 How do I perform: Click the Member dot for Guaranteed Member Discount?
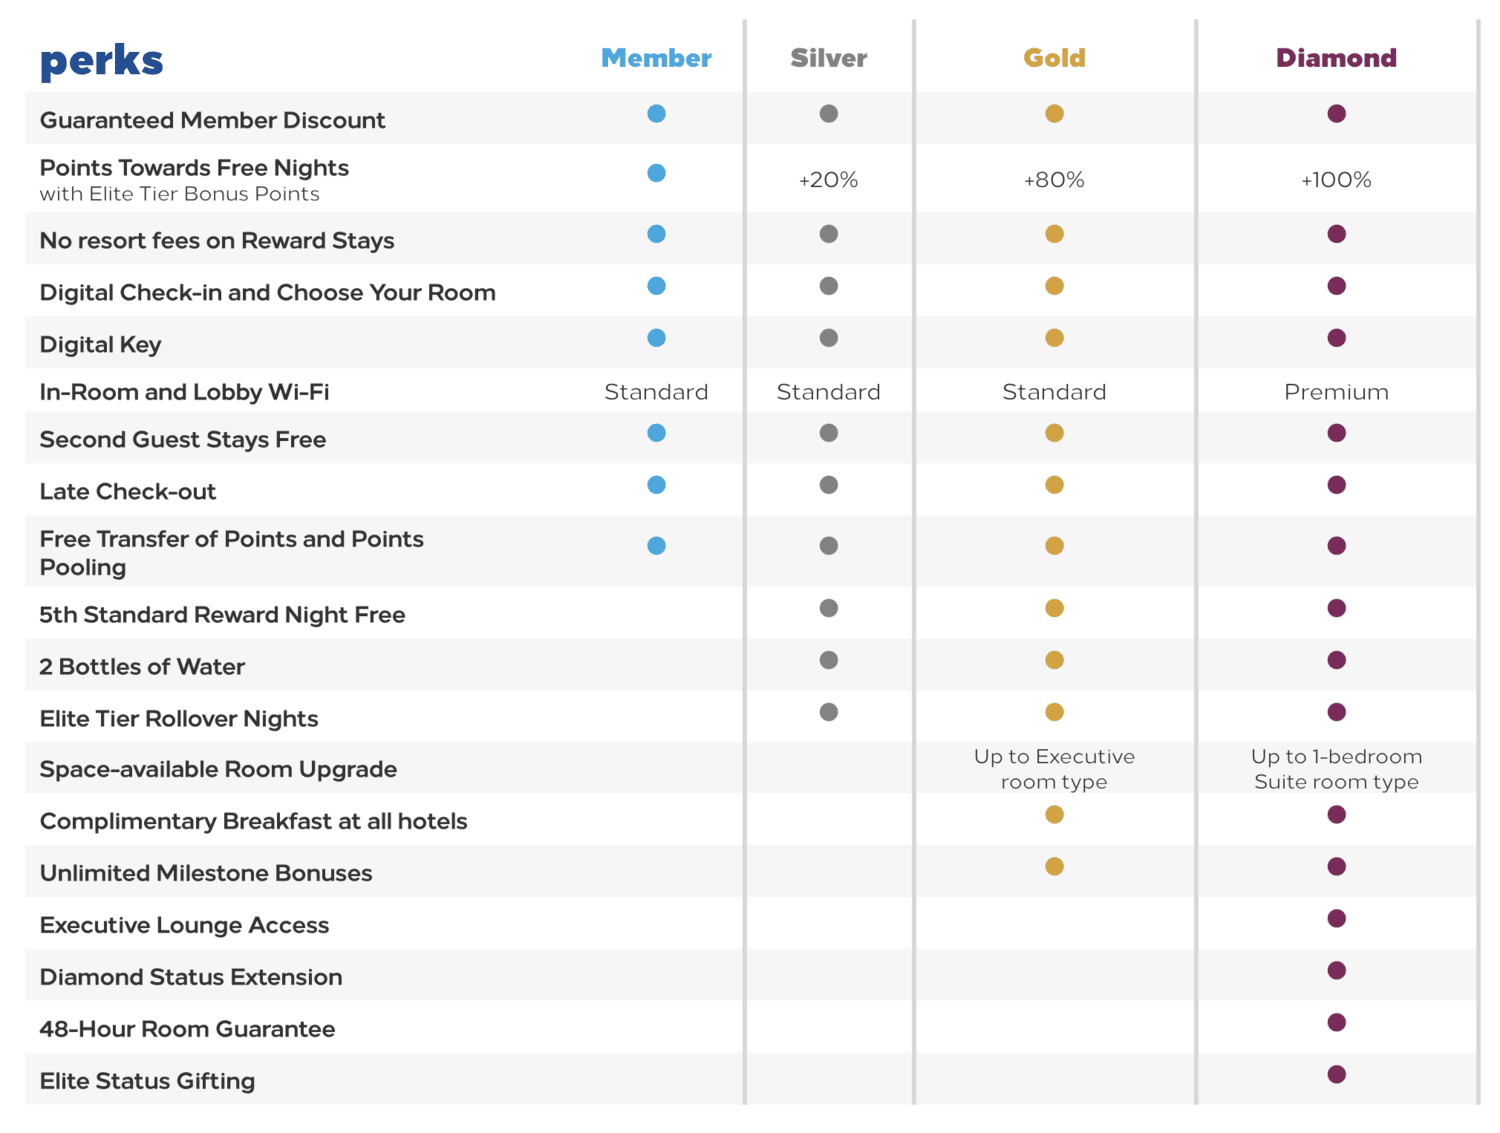pyautogui.click(x=656, y=114)
